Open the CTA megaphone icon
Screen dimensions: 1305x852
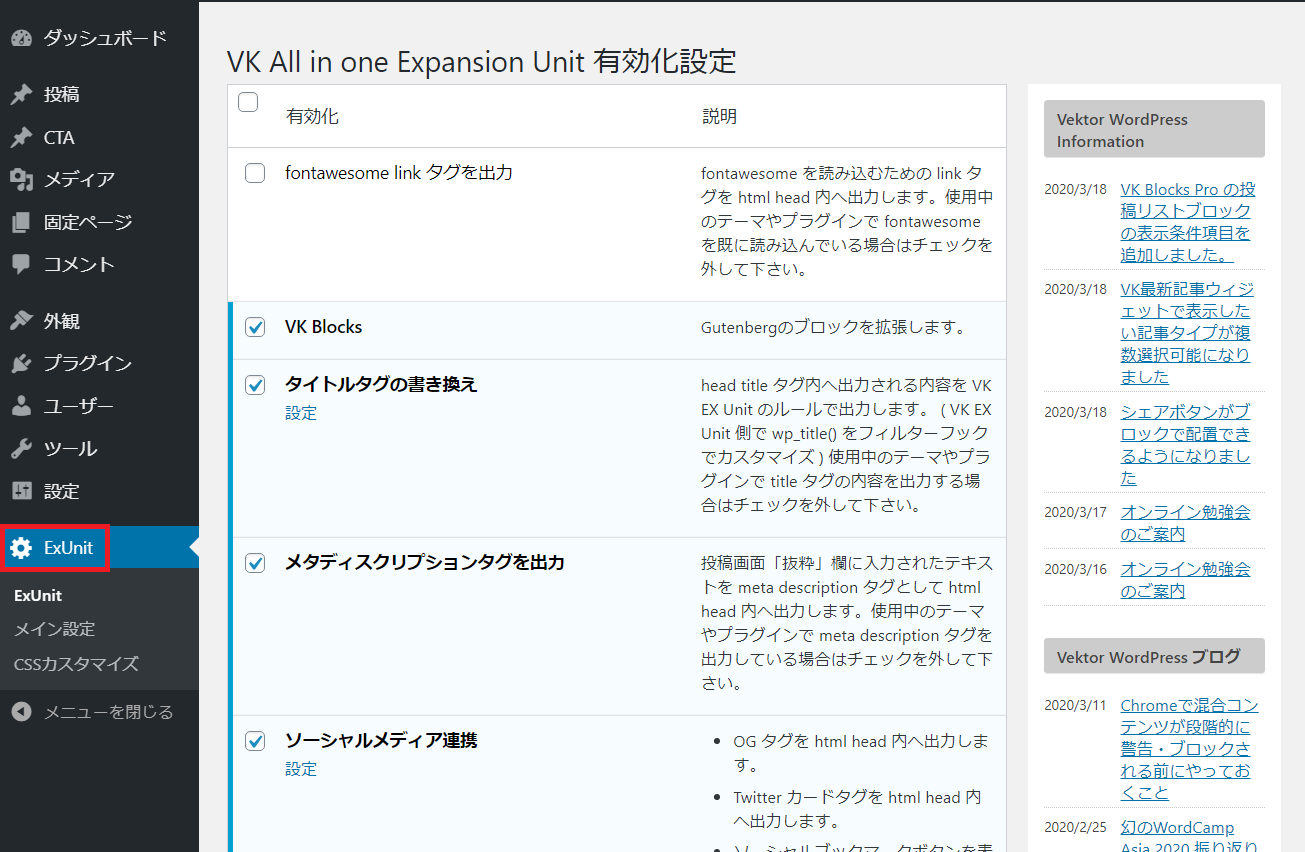tap(22, 137)
